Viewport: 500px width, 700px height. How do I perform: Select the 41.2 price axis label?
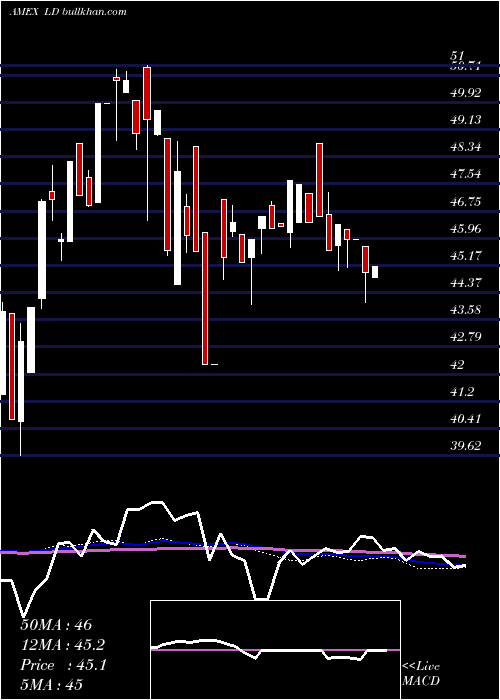(x=462, y=392)
